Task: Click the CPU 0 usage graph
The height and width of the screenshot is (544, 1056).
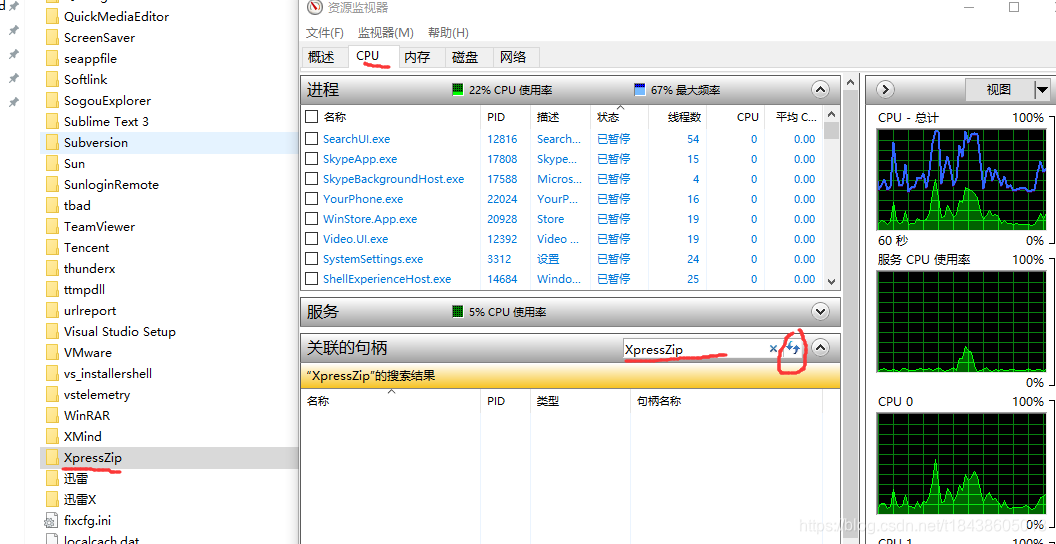Action: 960,464
